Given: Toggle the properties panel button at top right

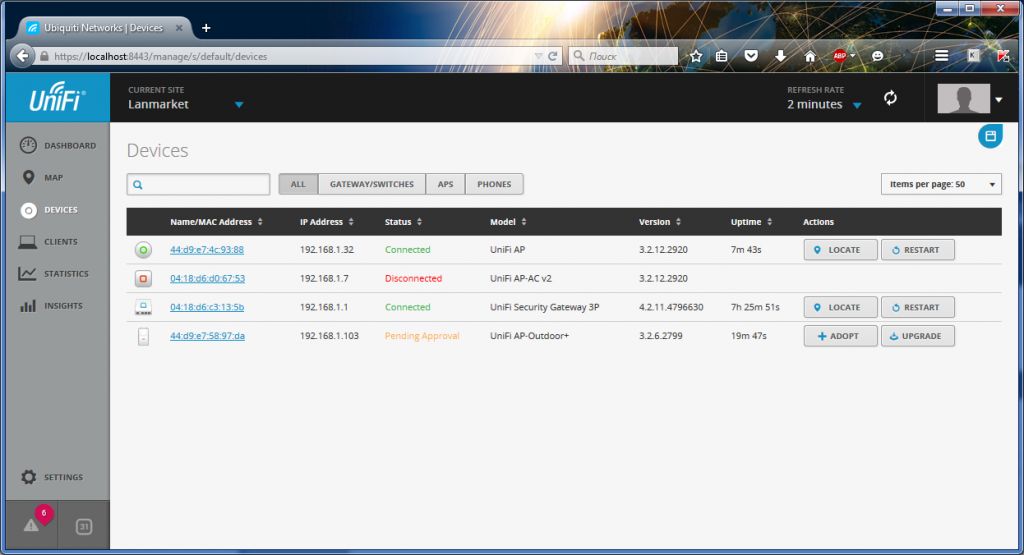Looking at the screenshot, I should point(989,136).
